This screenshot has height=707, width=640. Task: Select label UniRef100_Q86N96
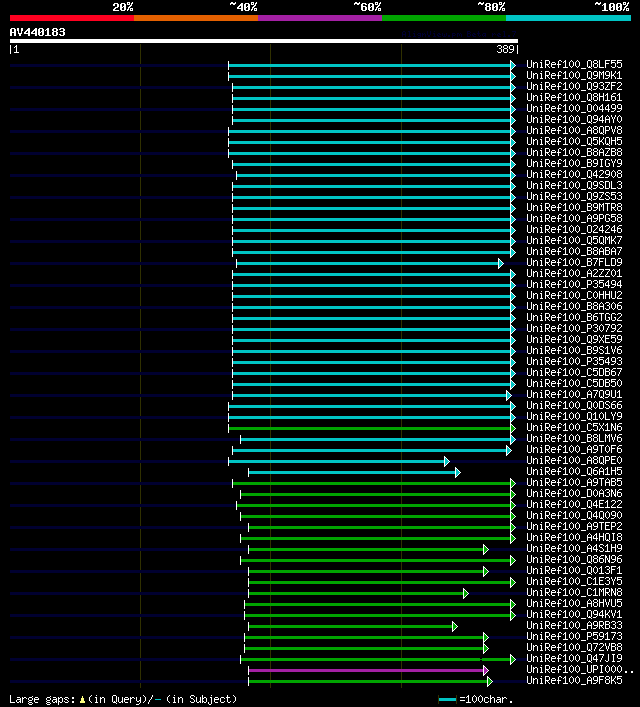[x=574, y=559]
